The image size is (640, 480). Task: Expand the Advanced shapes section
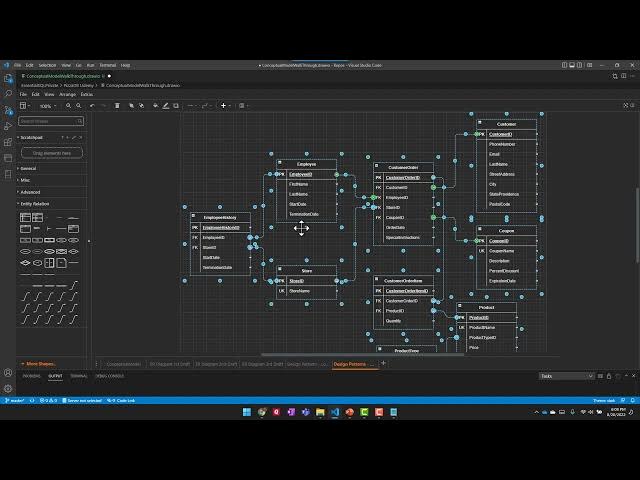pos(29,192)
